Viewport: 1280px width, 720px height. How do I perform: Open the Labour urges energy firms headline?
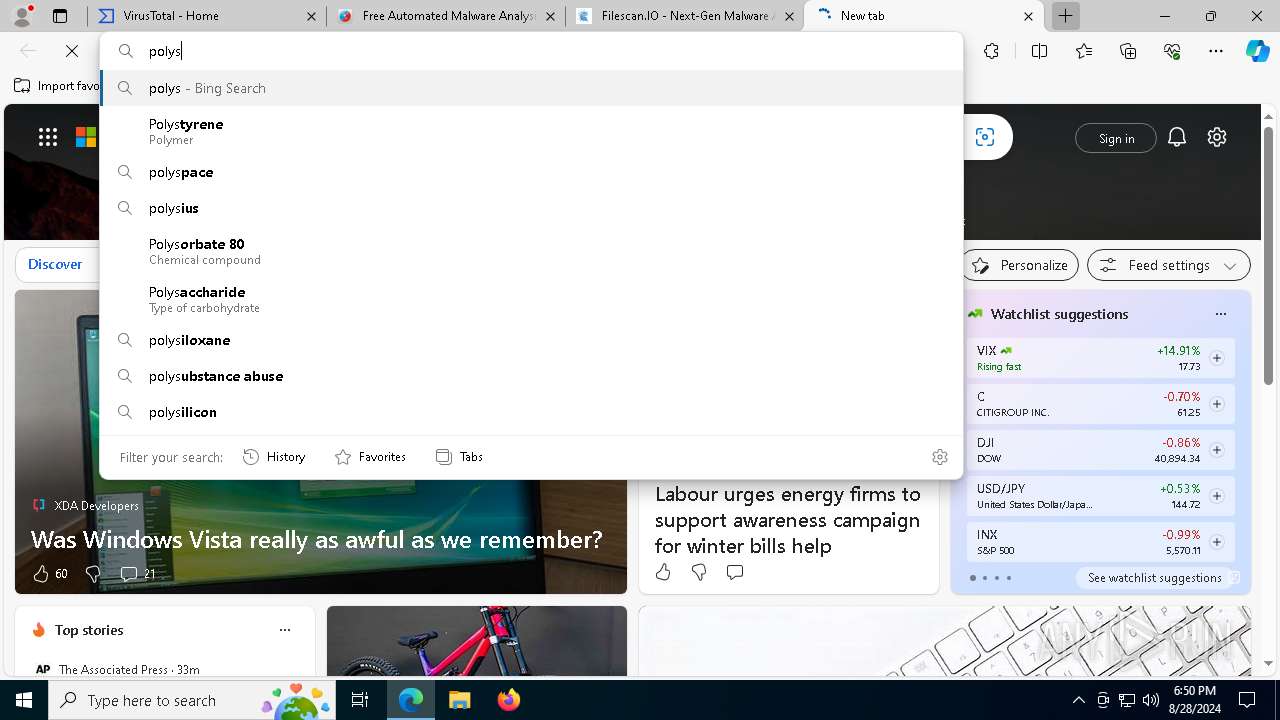click(x=788, y=520)
